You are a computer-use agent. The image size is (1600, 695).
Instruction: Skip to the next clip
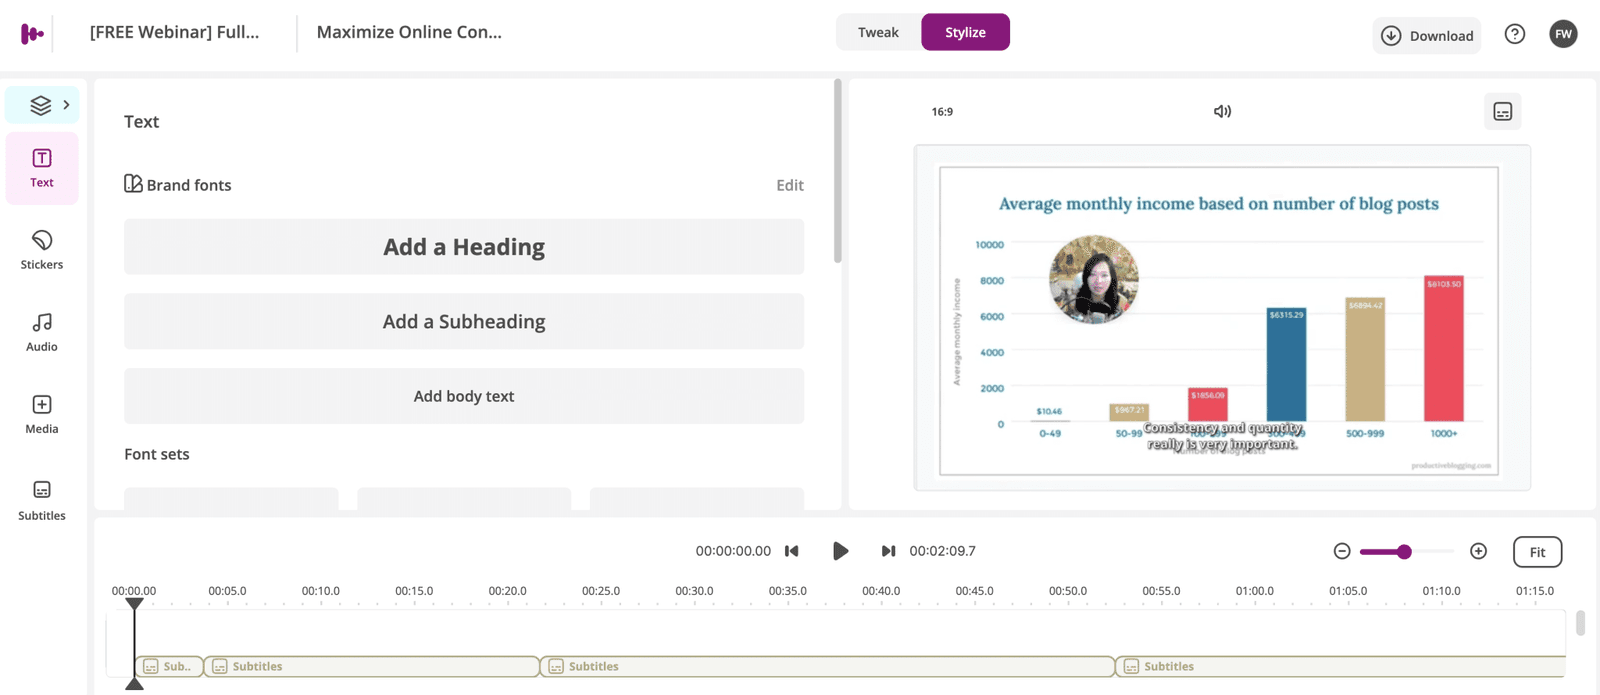(888, 551)
